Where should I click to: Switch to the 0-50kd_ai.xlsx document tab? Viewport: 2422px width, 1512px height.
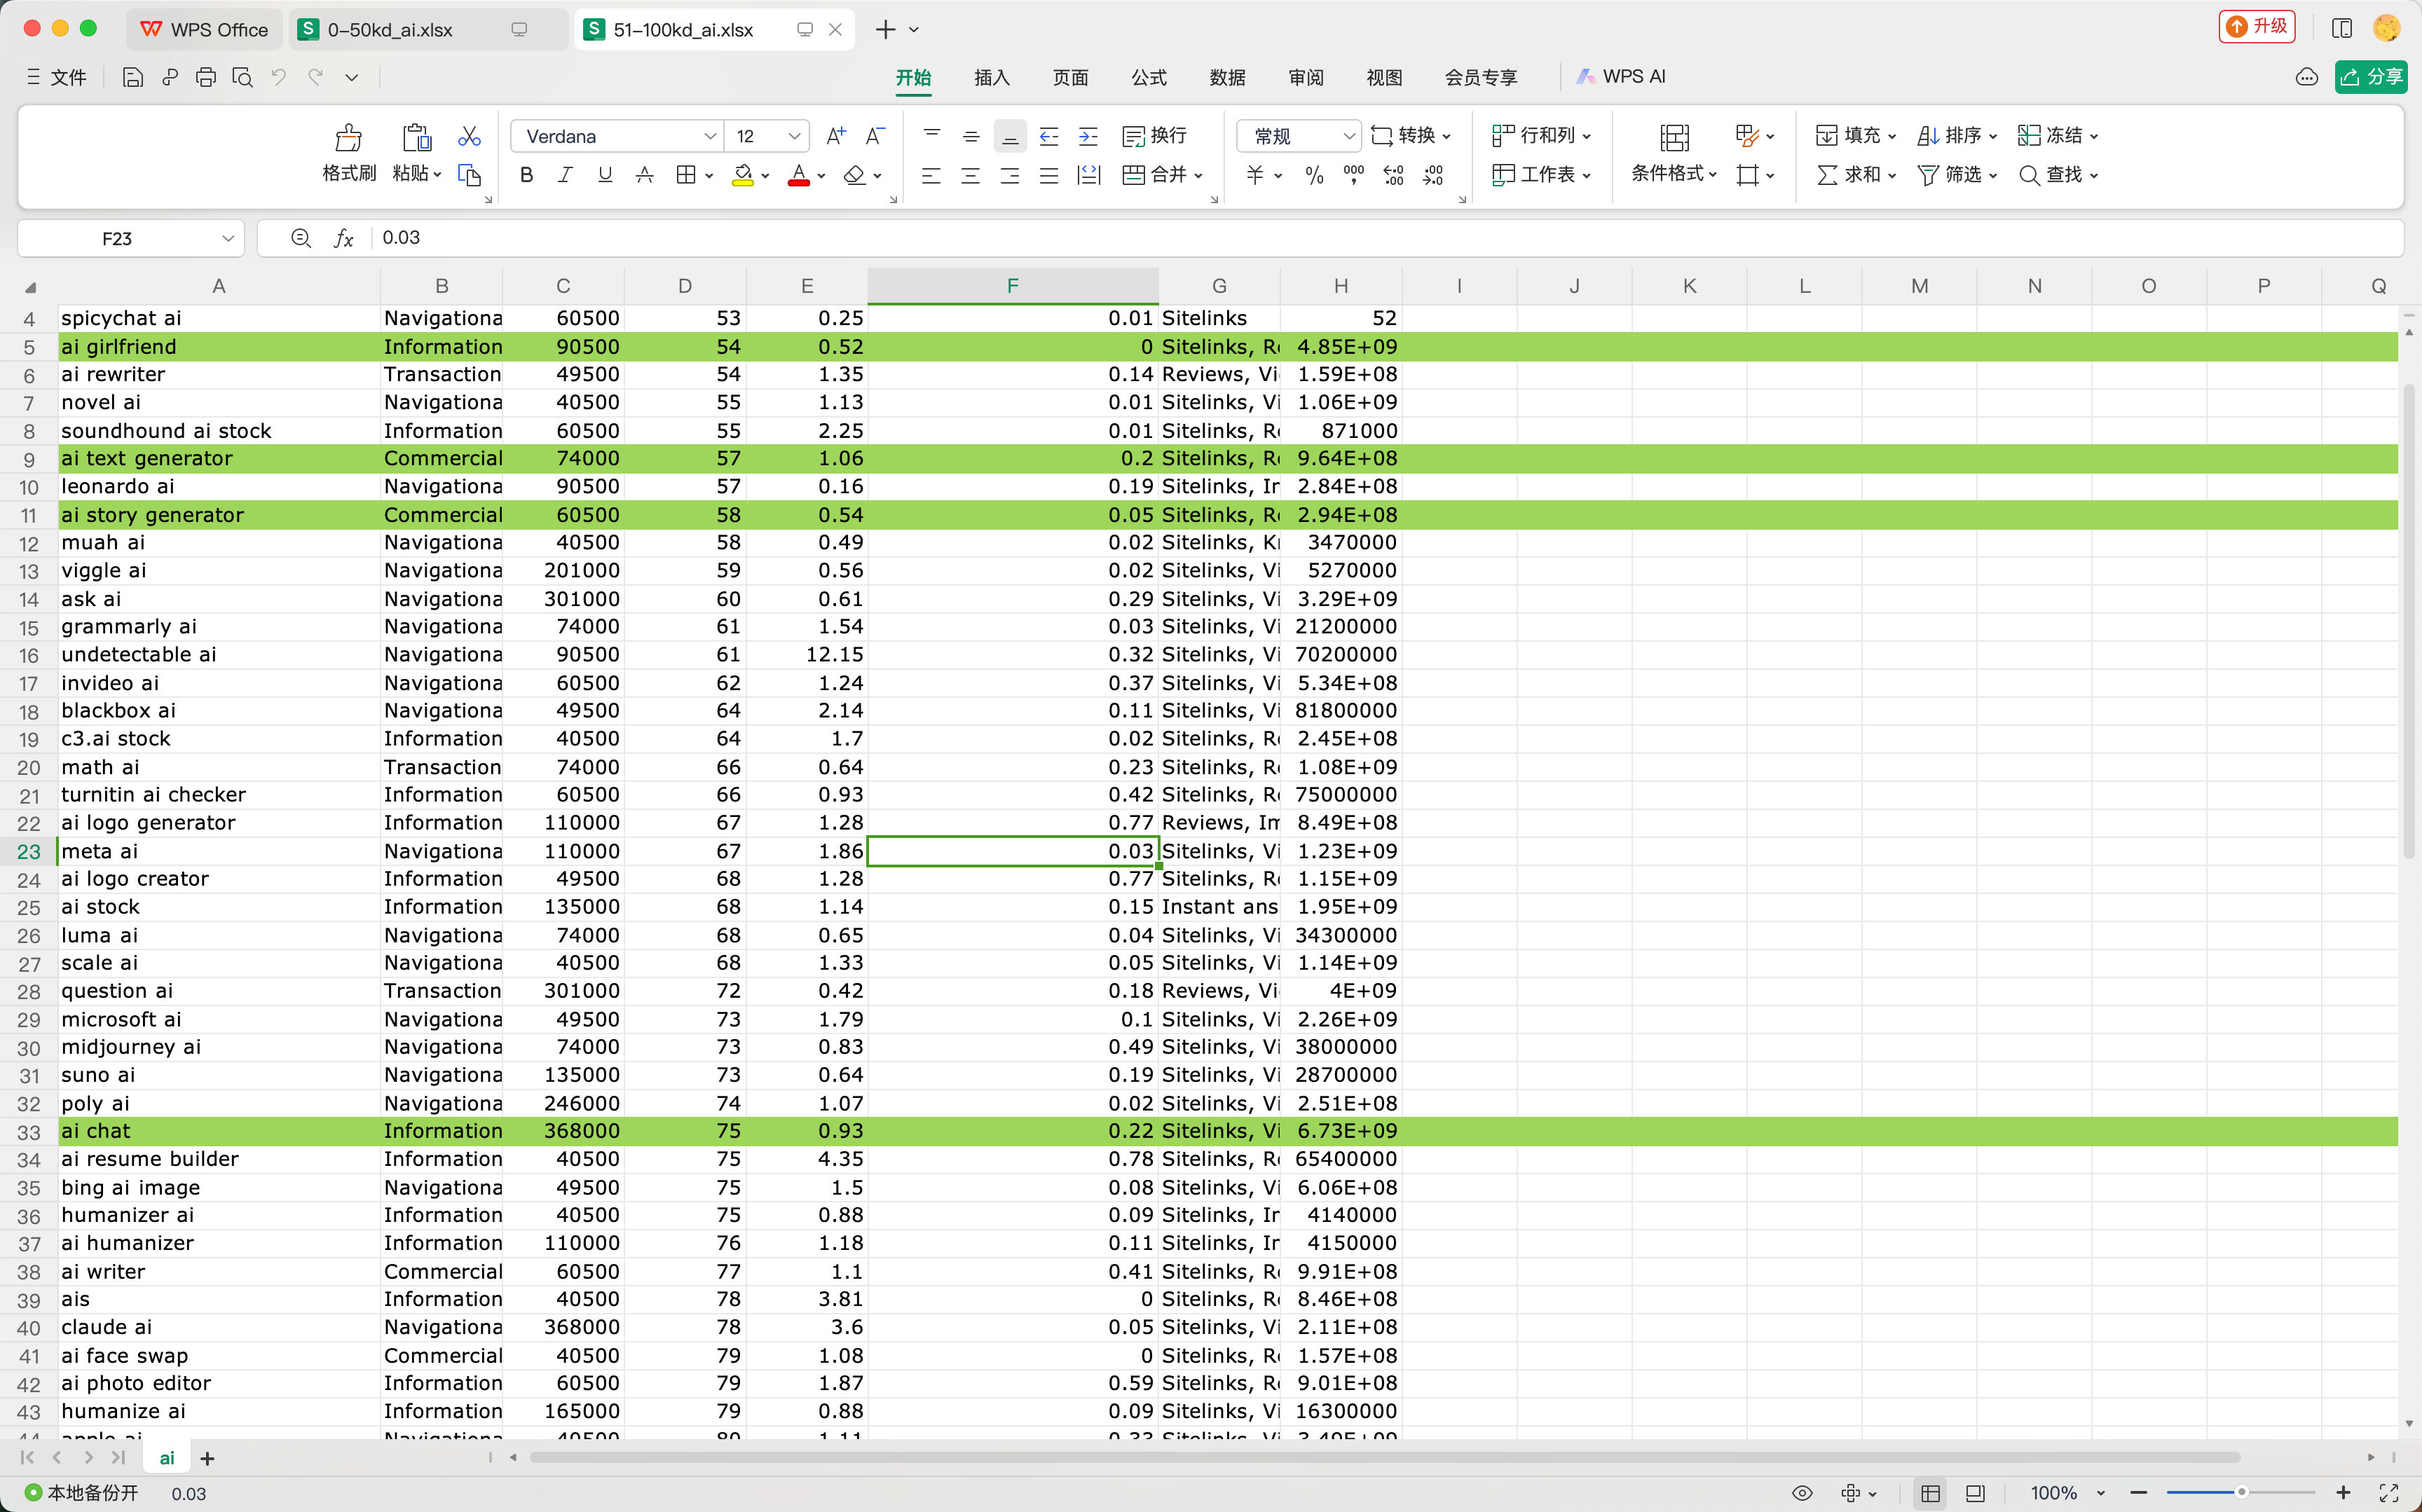coord(429,29)
